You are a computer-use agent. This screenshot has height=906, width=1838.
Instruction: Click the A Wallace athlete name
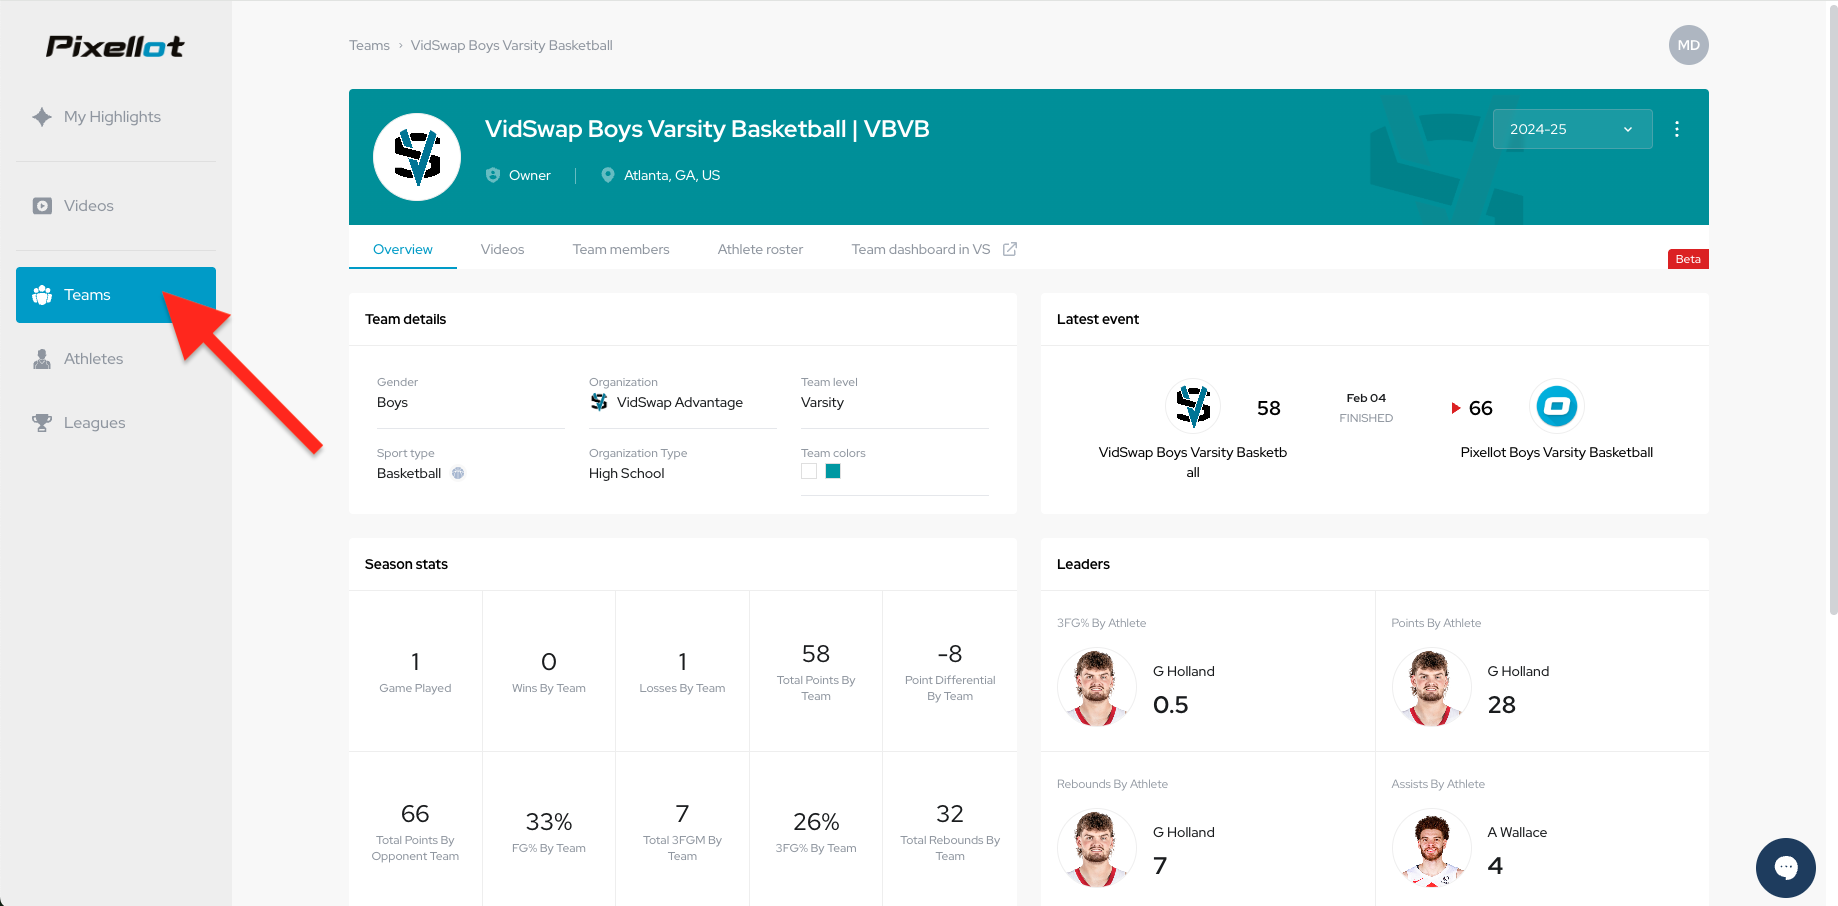click(1517, 832)
